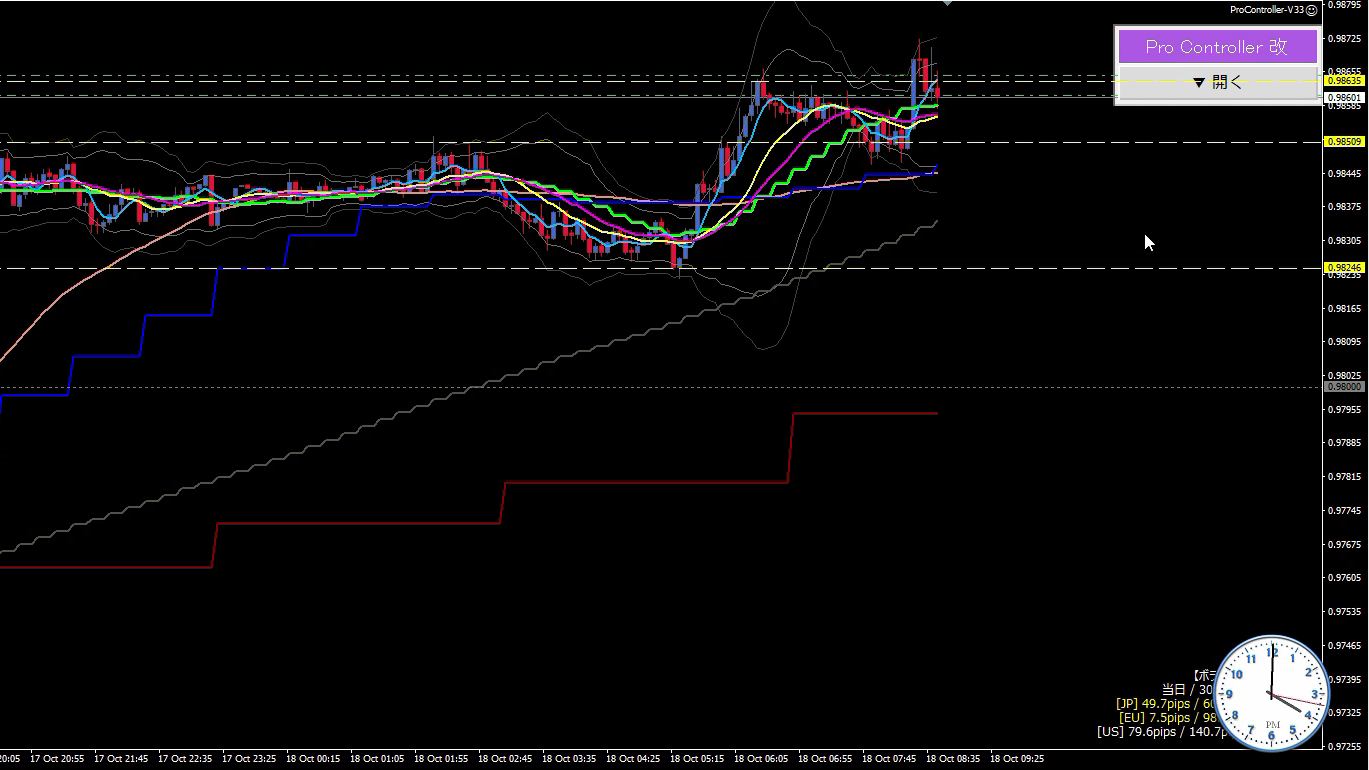Click the purple Pro Controller 改 title bar
1369x770 pixels.
[1217, 47]
